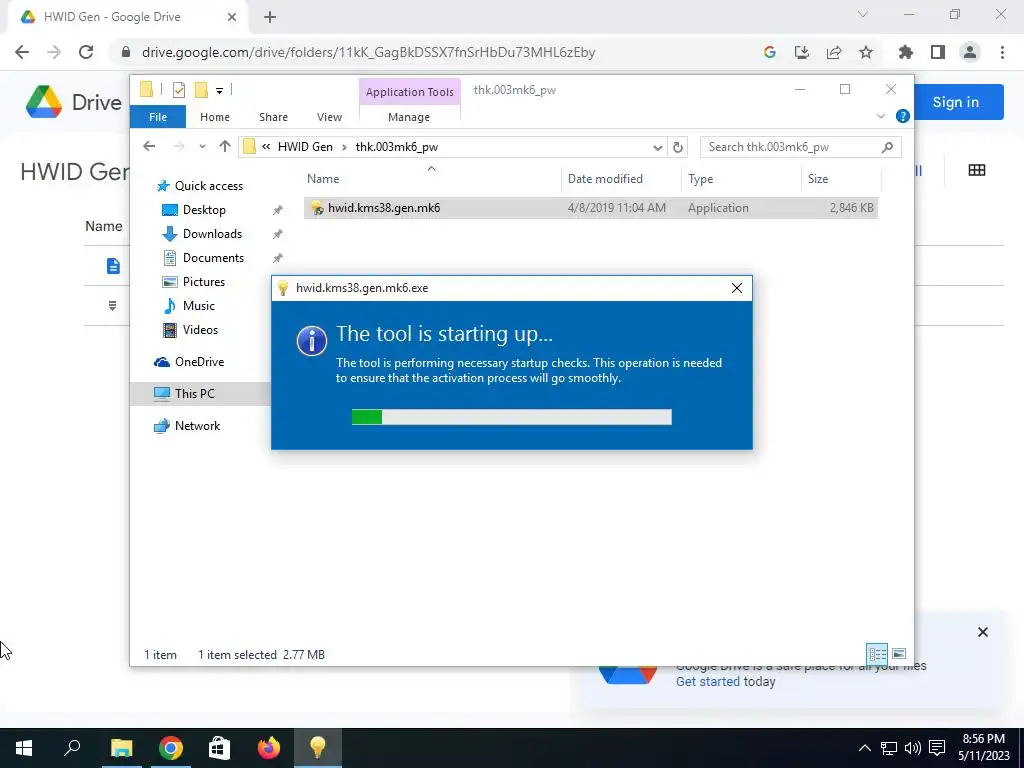Switch Explorer to details view icon
This screenshot has height=768, width=1024.
(877, 654)
